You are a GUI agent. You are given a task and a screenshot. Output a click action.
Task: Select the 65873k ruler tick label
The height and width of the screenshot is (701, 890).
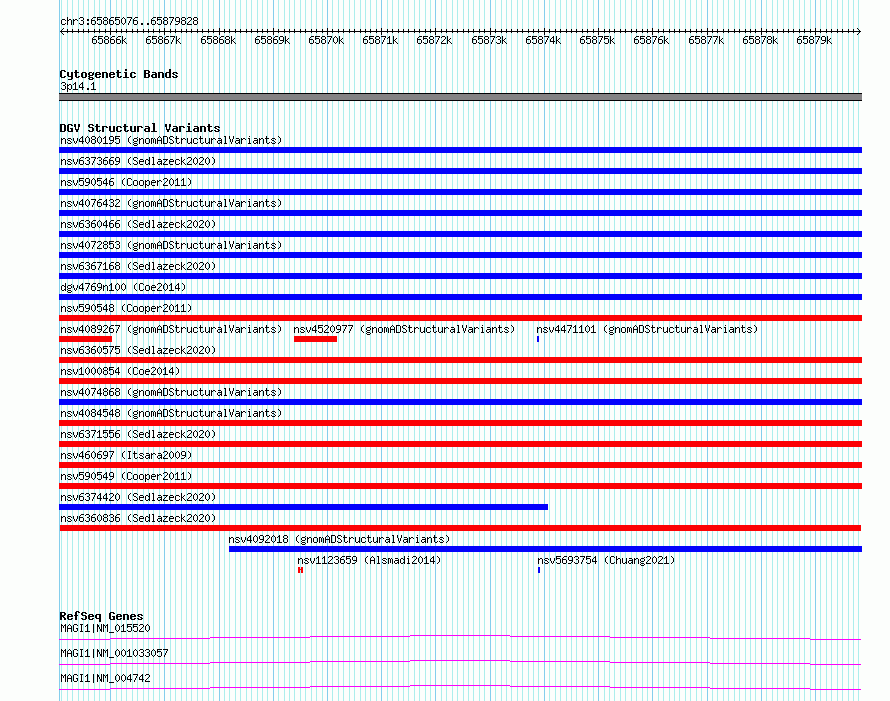(489, 40)
